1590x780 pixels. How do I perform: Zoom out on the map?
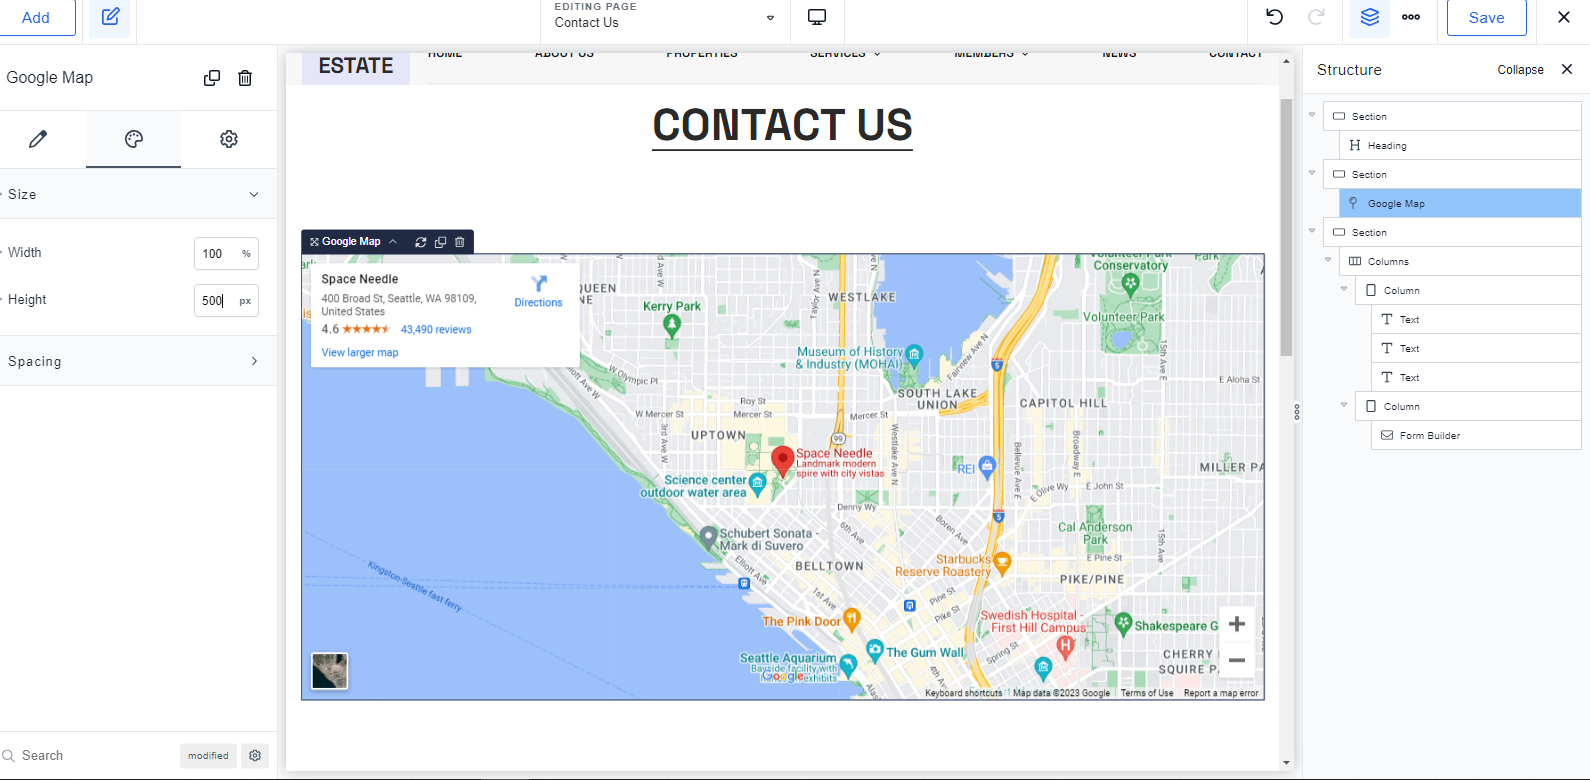[x=1237, y=660]
